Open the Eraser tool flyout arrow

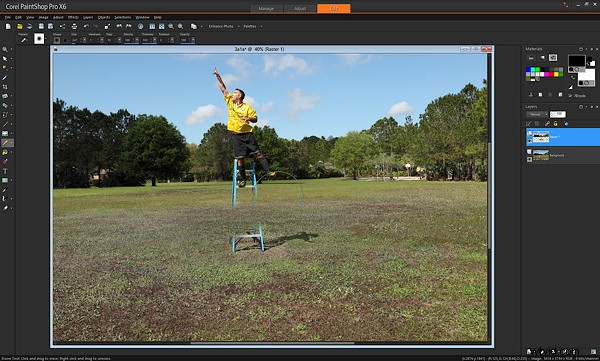tap(11, 143)
